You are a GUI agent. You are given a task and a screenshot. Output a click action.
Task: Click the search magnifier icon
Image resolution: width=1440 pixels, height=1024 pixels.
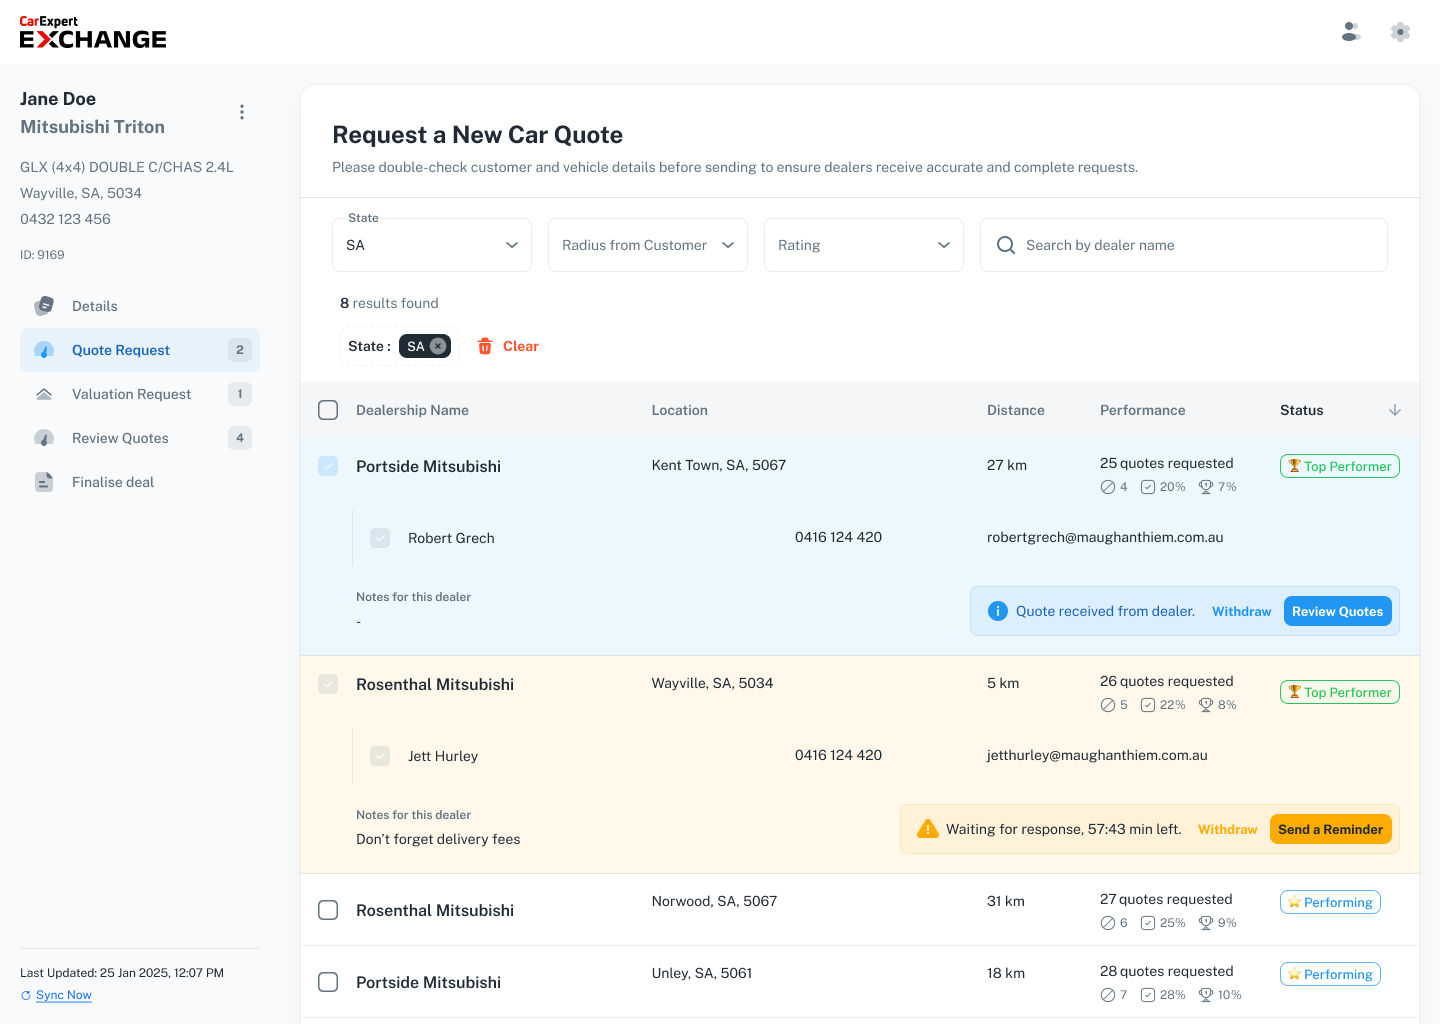(1006, 245)
